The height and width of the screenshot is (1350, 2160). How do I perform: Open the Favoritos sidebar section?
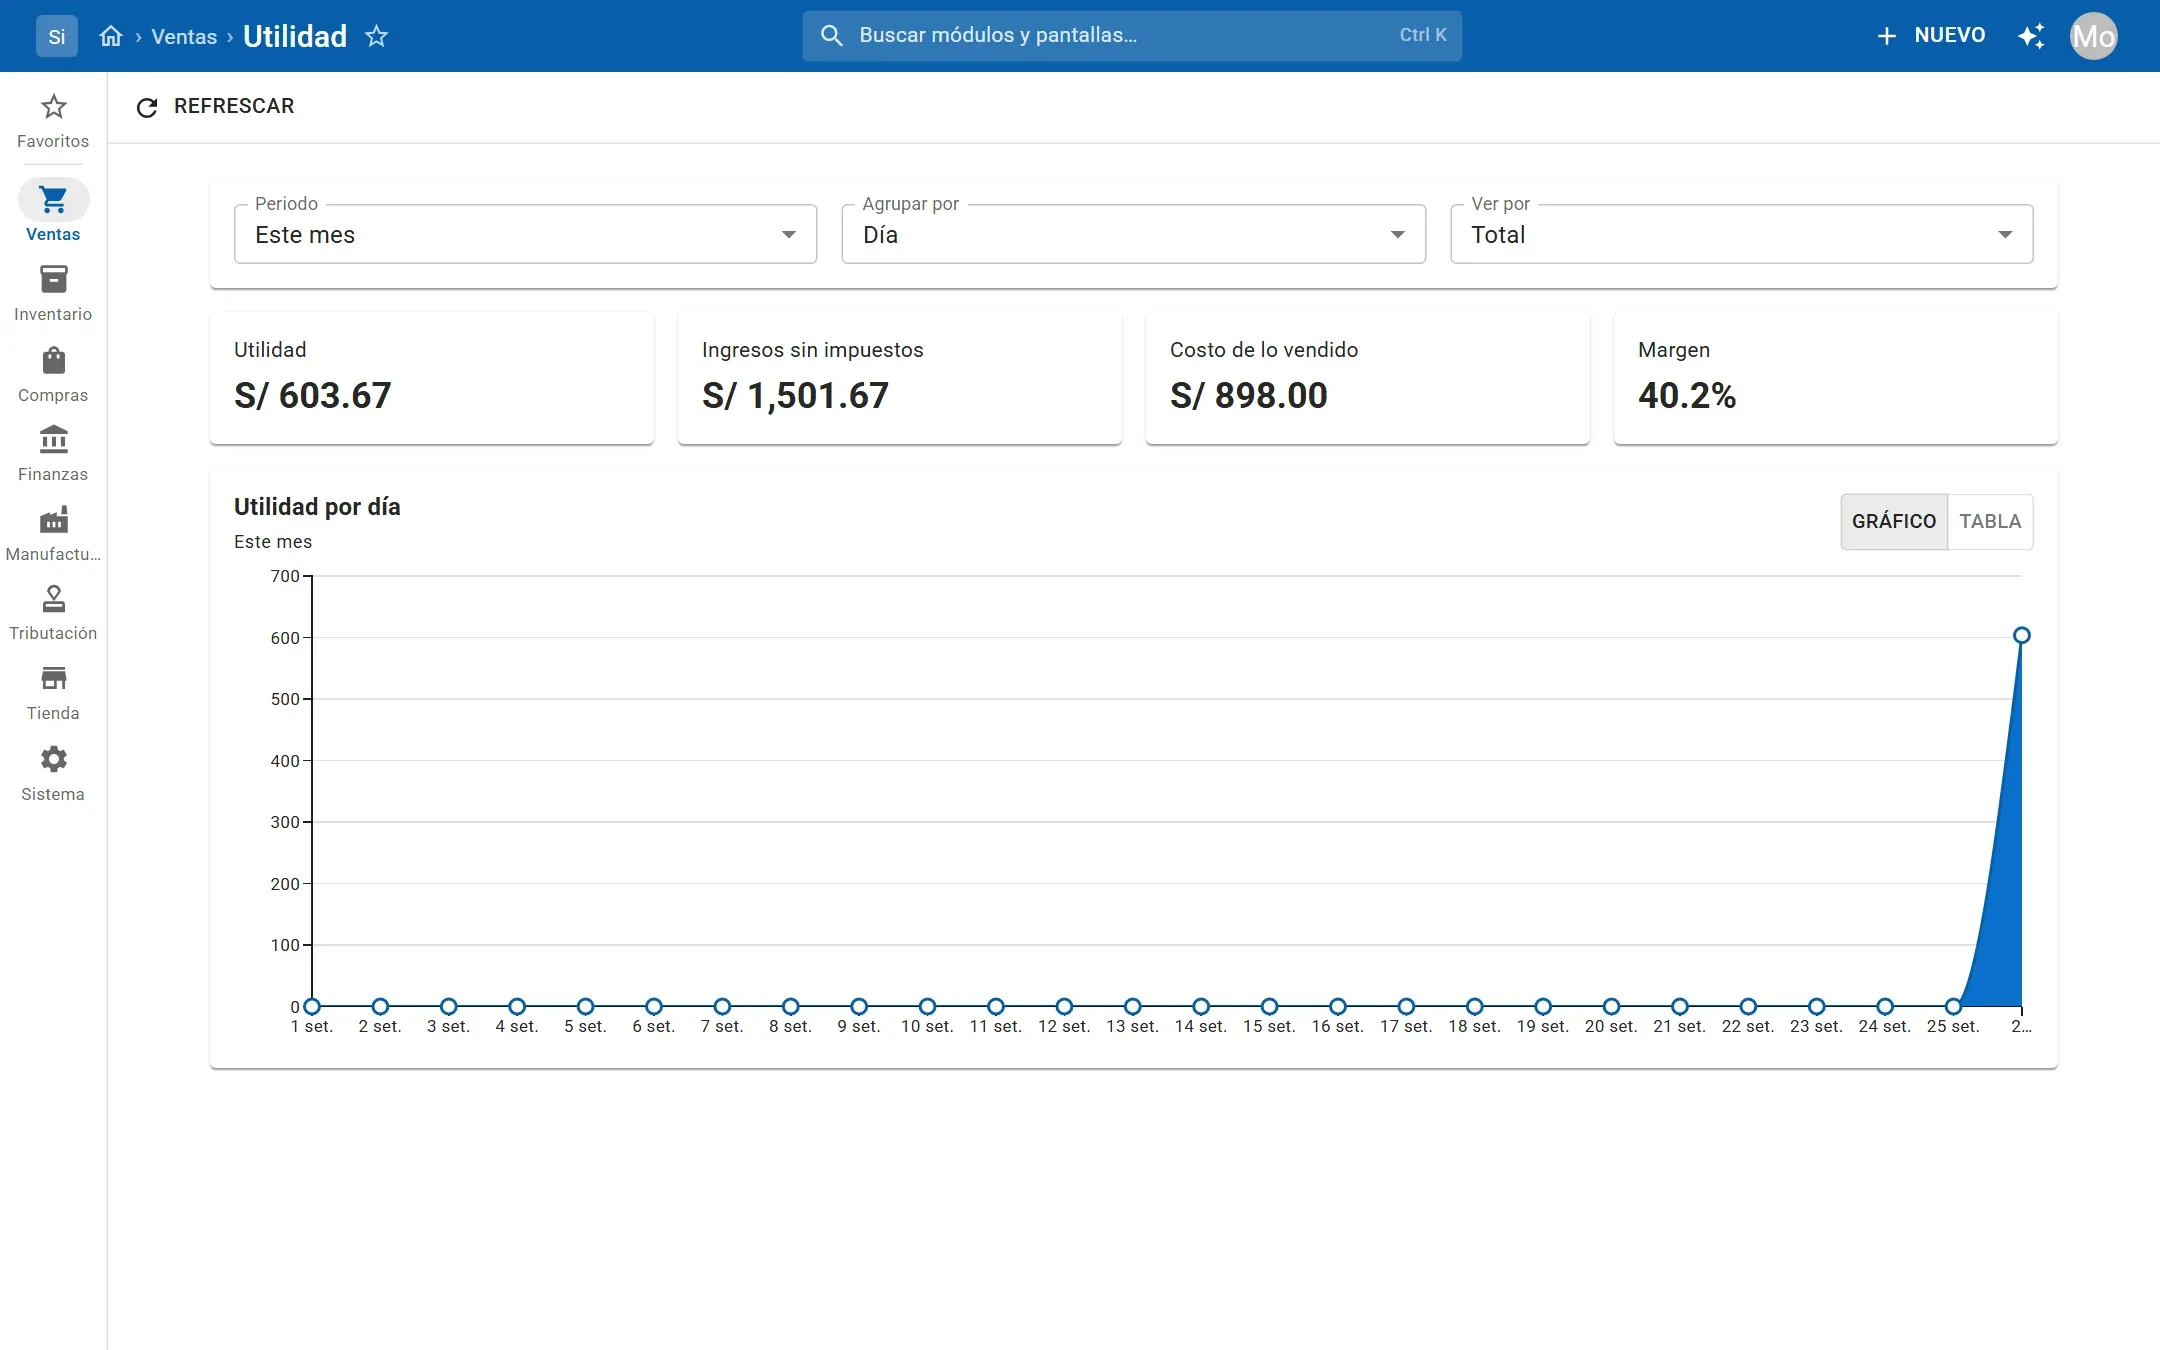tap(53, 121)
